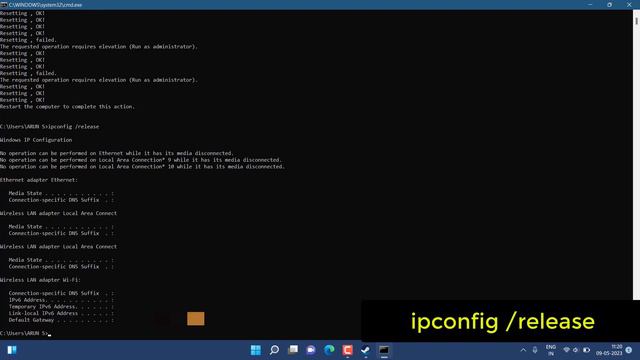Minimize the Command Prompt window

coord(590,4)
